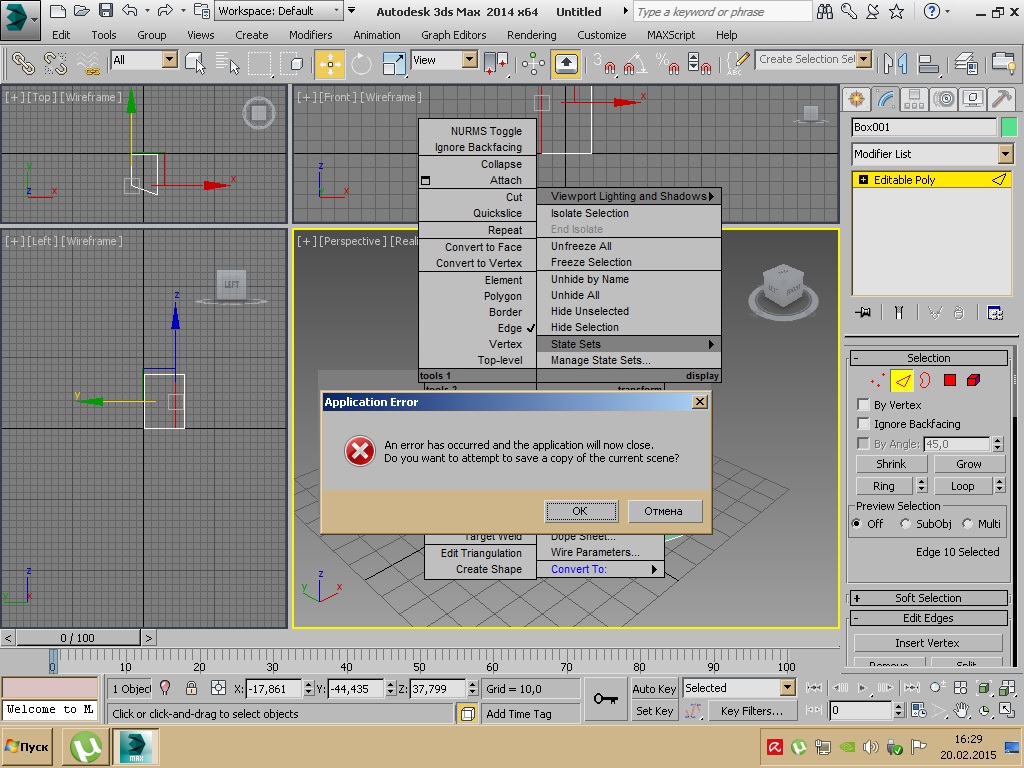Screen dimensions: 1024x768
Task: Click the Set Keys key icon button
Action: point(606,699)
